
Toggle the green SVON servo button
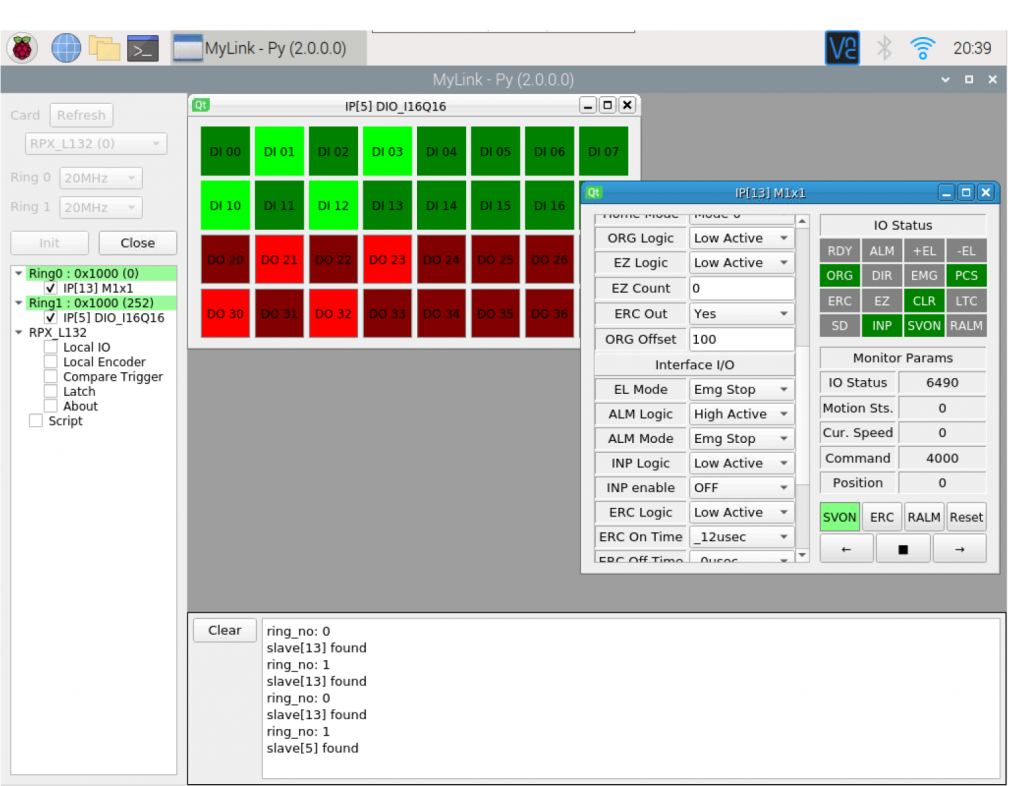[x=839, y=517]
